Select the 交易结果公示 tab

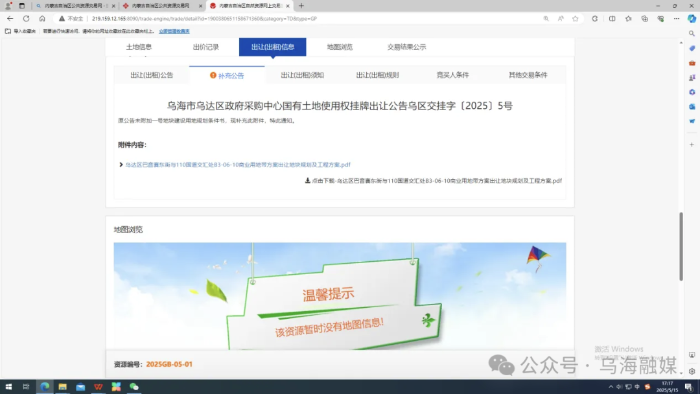(407, 47)
